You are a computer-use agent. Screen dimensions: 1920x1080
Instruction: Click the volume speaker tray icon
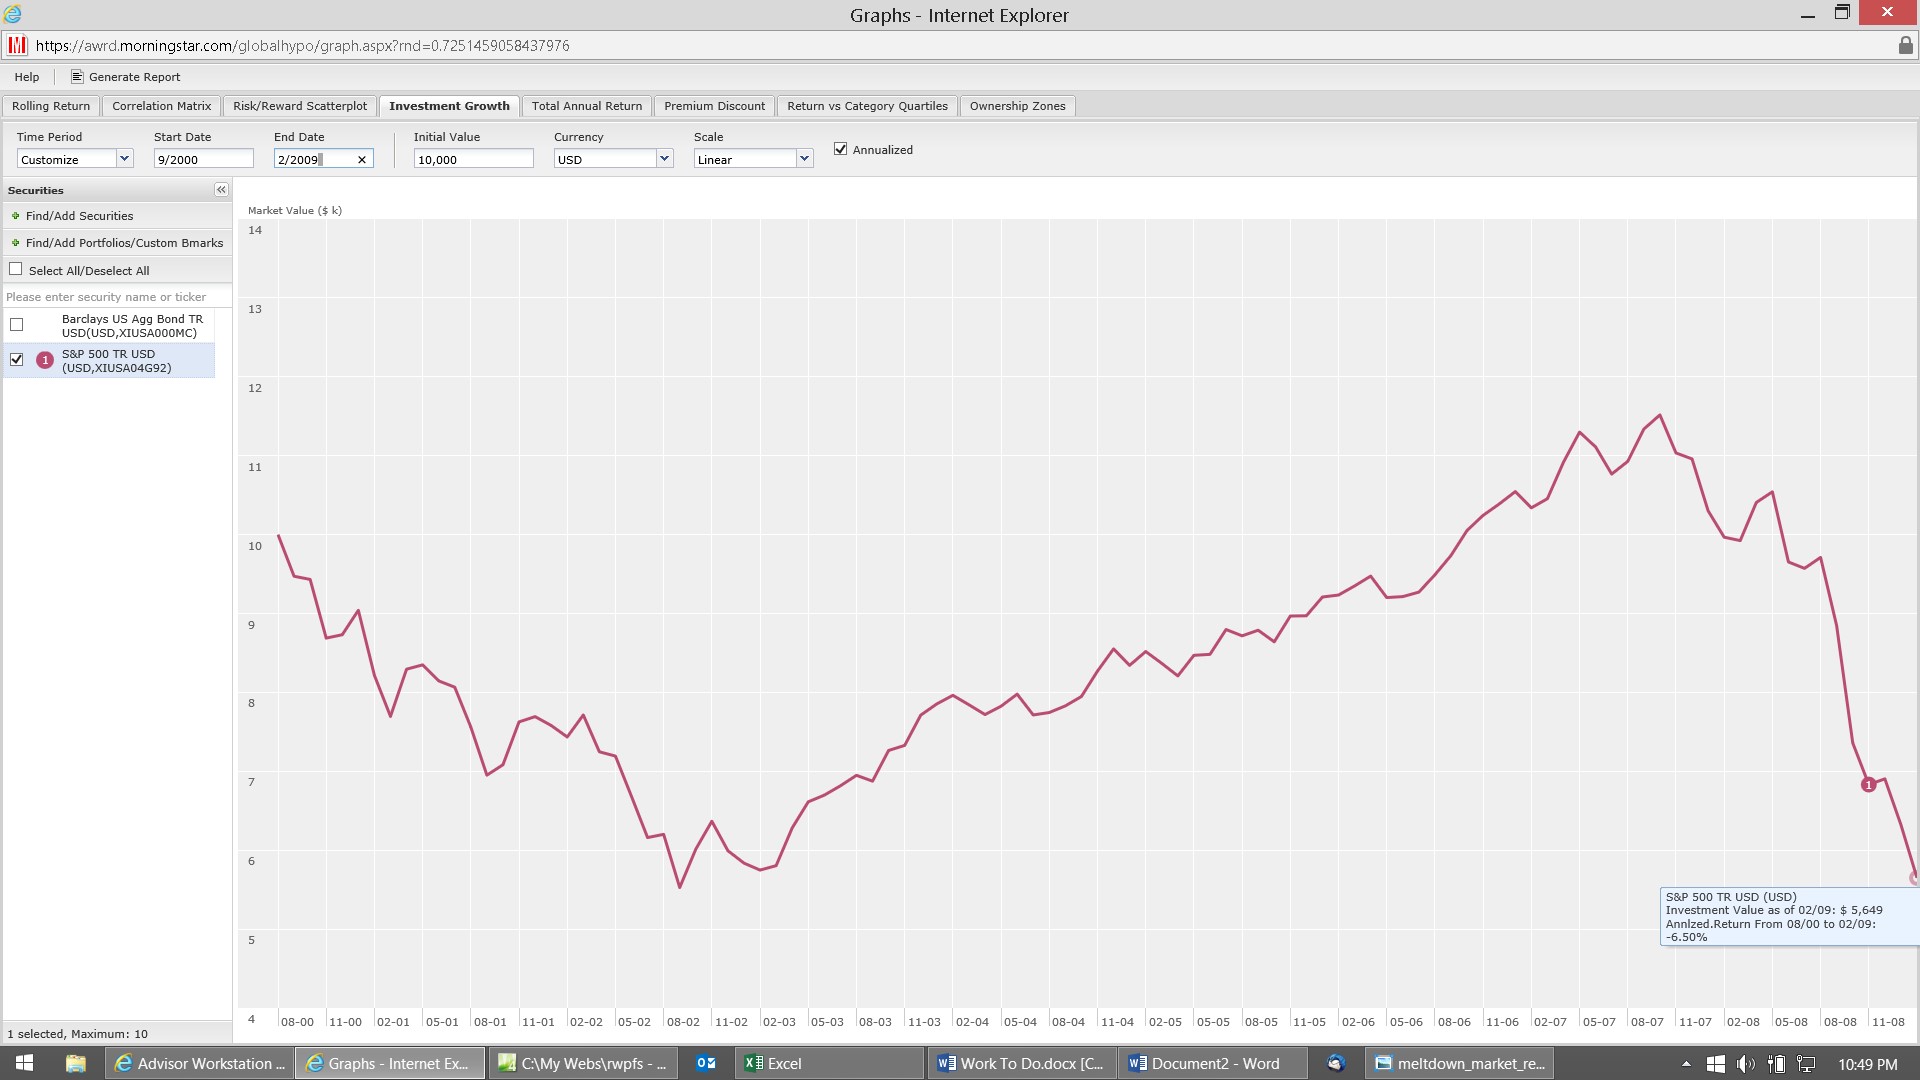(x=1746, y=1064)
